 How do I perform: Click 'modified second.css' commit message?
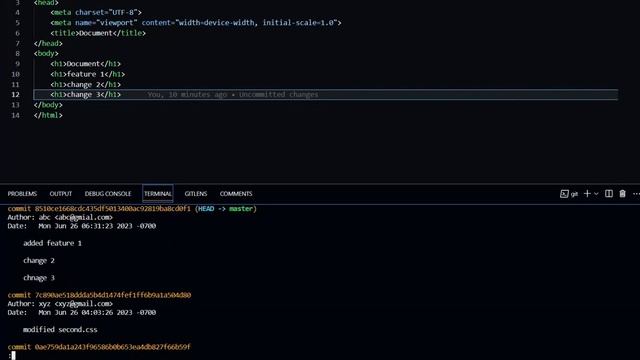pyautogui.click(x=60, y=329)
